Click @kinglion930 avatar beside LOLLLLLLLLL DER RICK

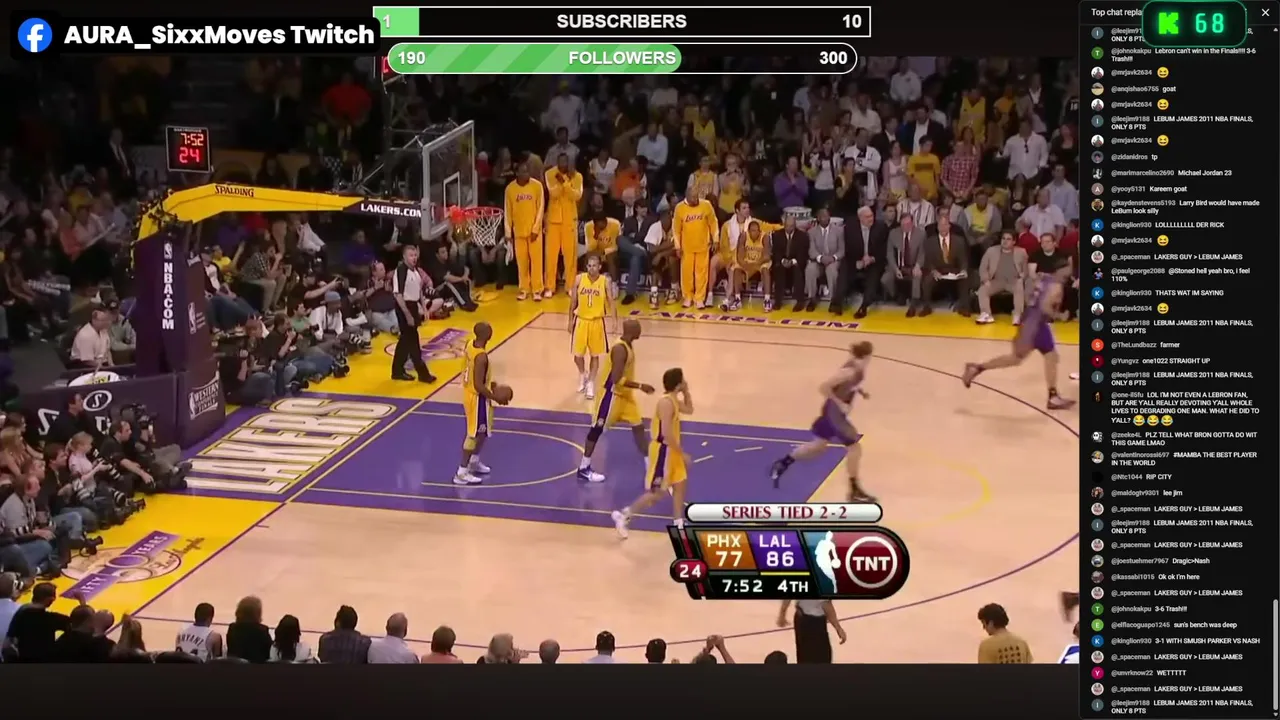click(1097, 225)
